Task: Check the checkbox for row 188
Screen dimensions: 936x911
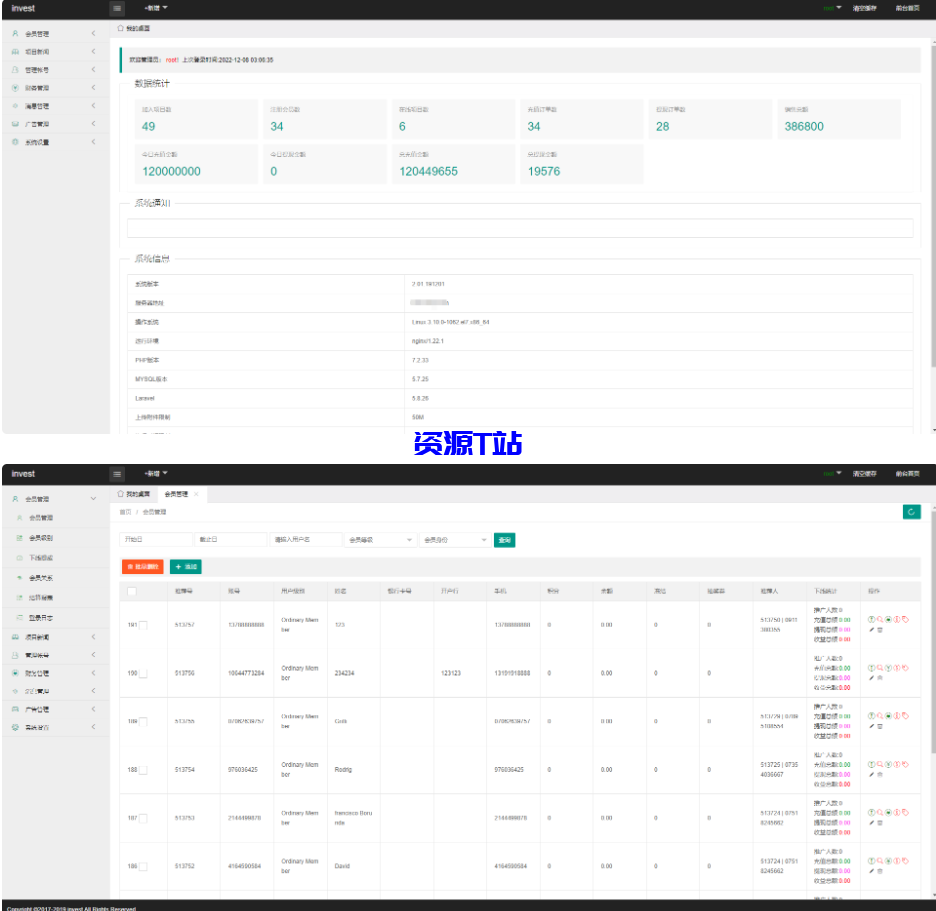Action: [143, 770]
